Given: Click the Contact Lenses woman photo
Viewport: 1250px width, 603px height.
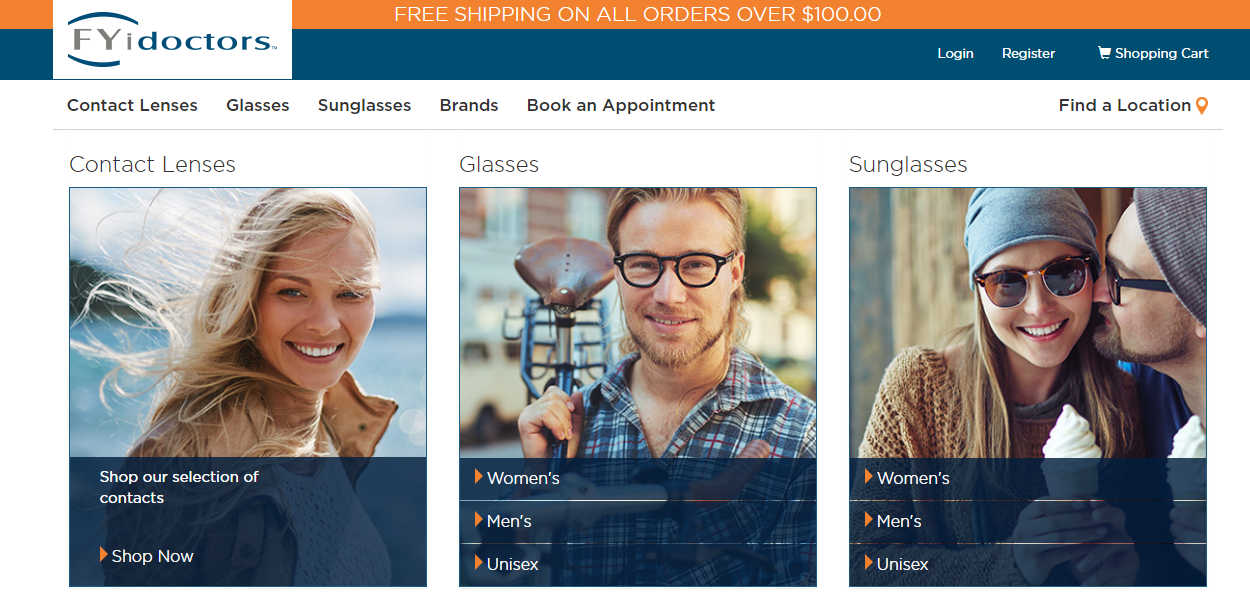Looking at the screenshot, I should tap(248, 323).
